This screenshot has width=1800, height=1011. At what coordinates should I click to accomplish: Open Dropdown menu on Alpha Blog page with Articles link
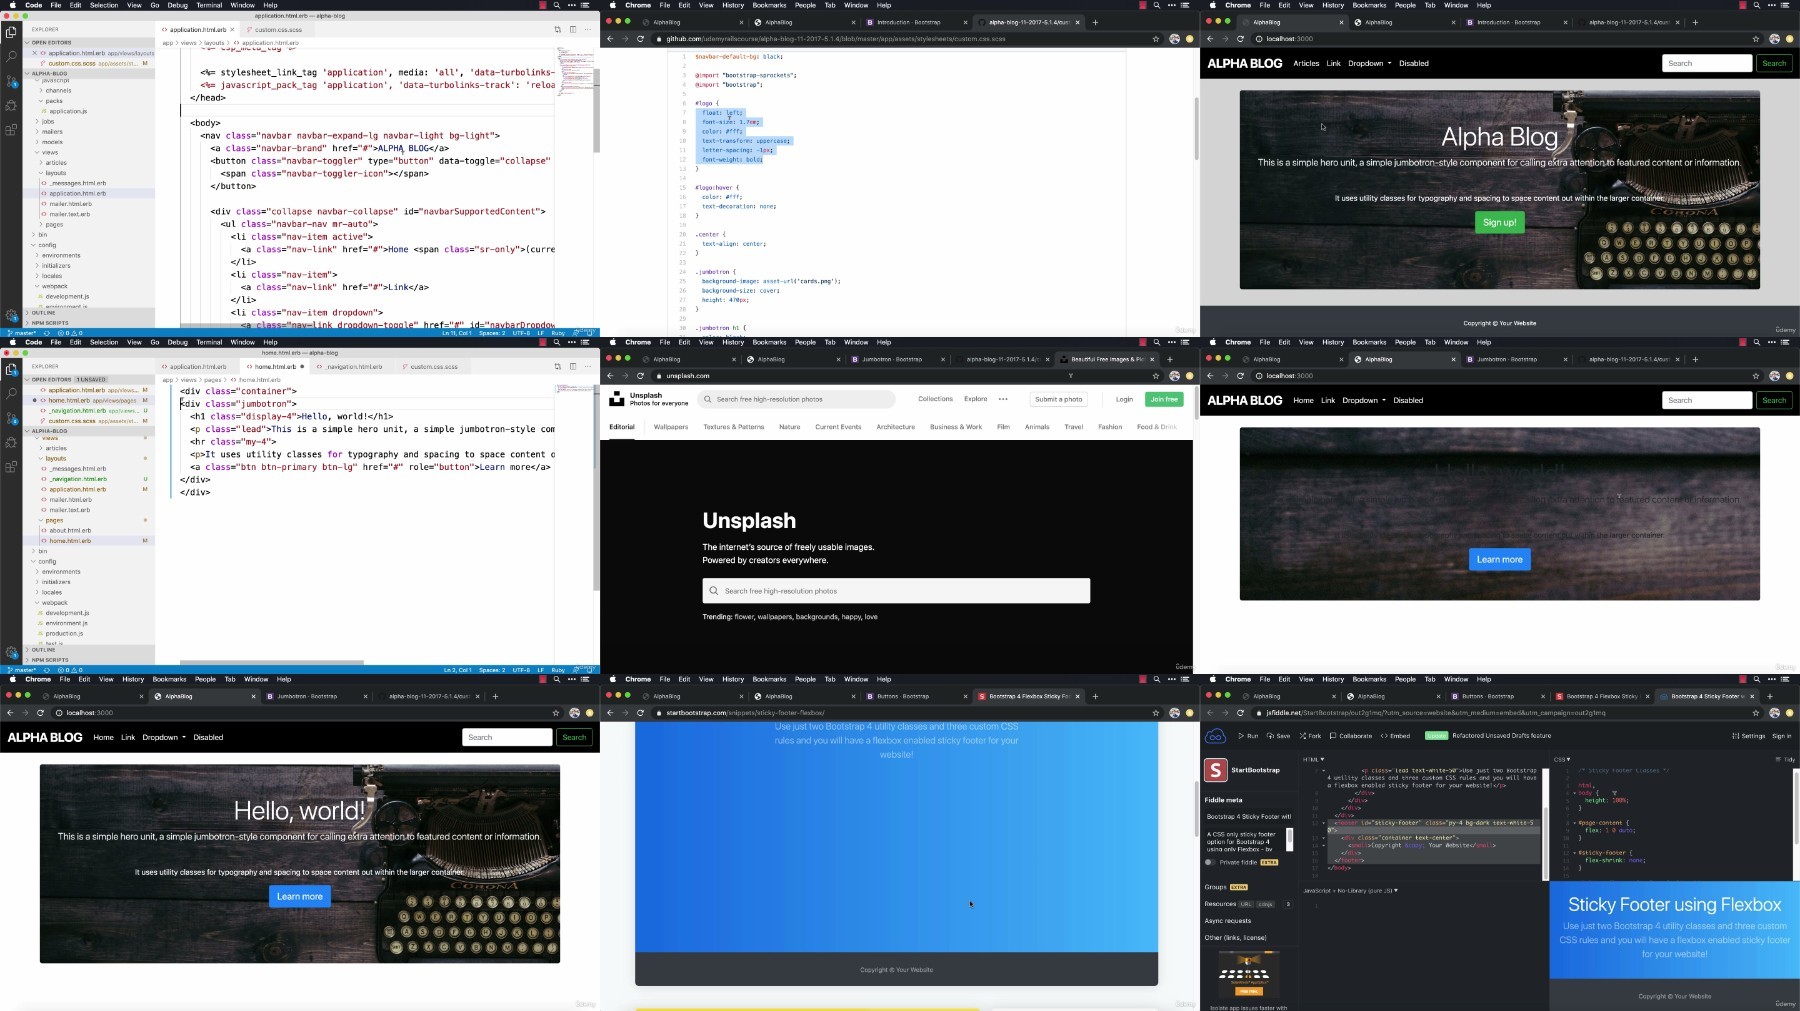point(1369,63)
